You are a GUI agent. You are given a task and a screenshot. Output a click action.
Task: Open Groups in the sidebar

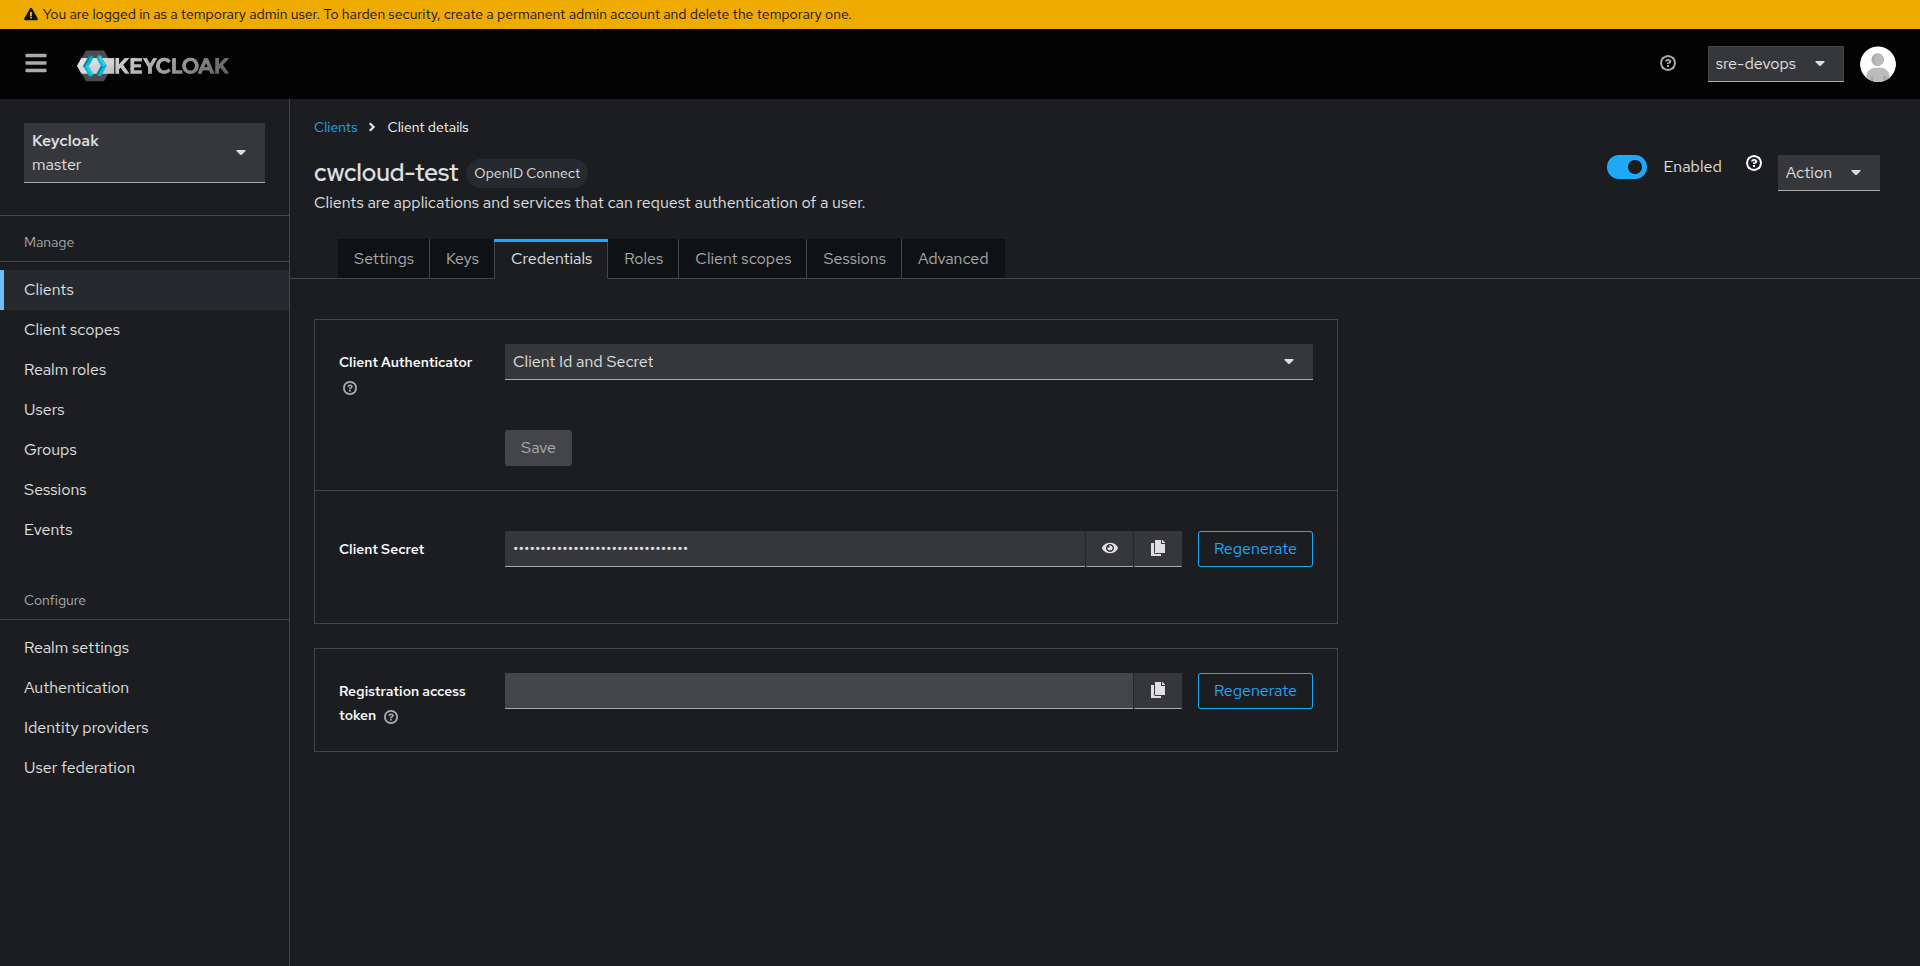point(145,450)
